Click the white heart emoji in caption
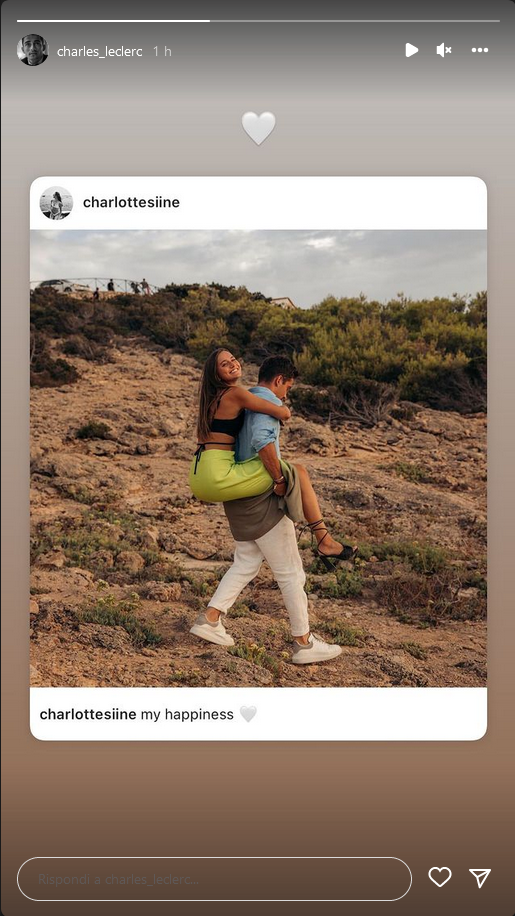This screenshot has height=916, width=515. tap(248, 714)
